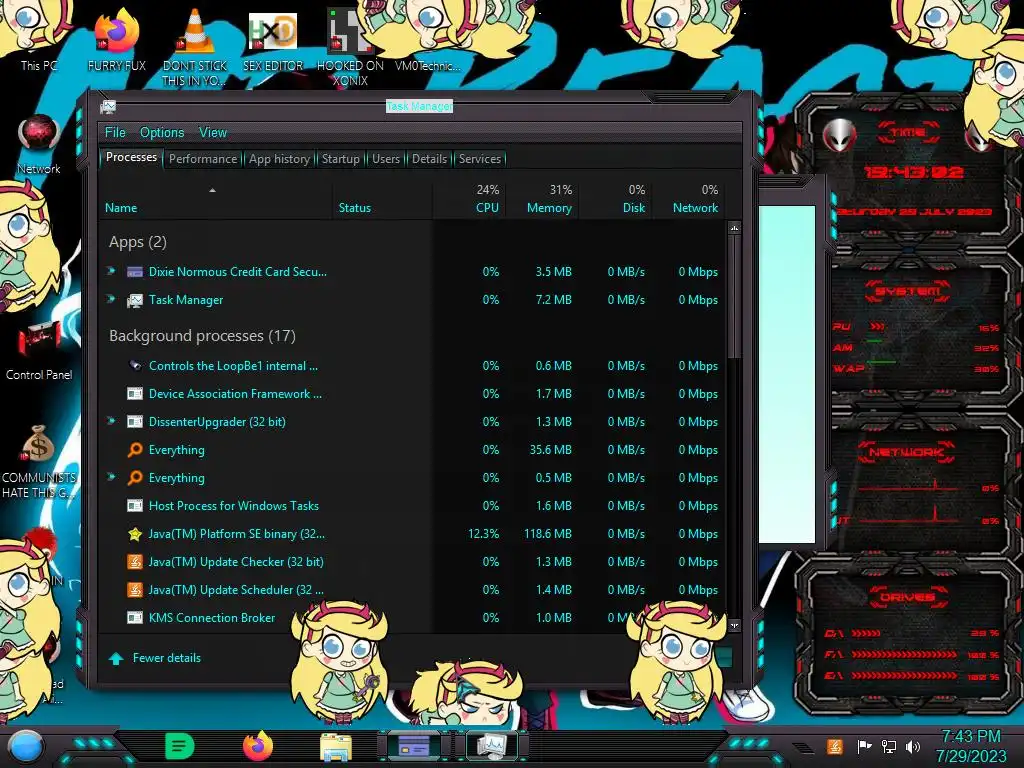Switch to the Performance tab
Image resolution: width=1024 pixels, height=768 pixels.
coord(203,159)
